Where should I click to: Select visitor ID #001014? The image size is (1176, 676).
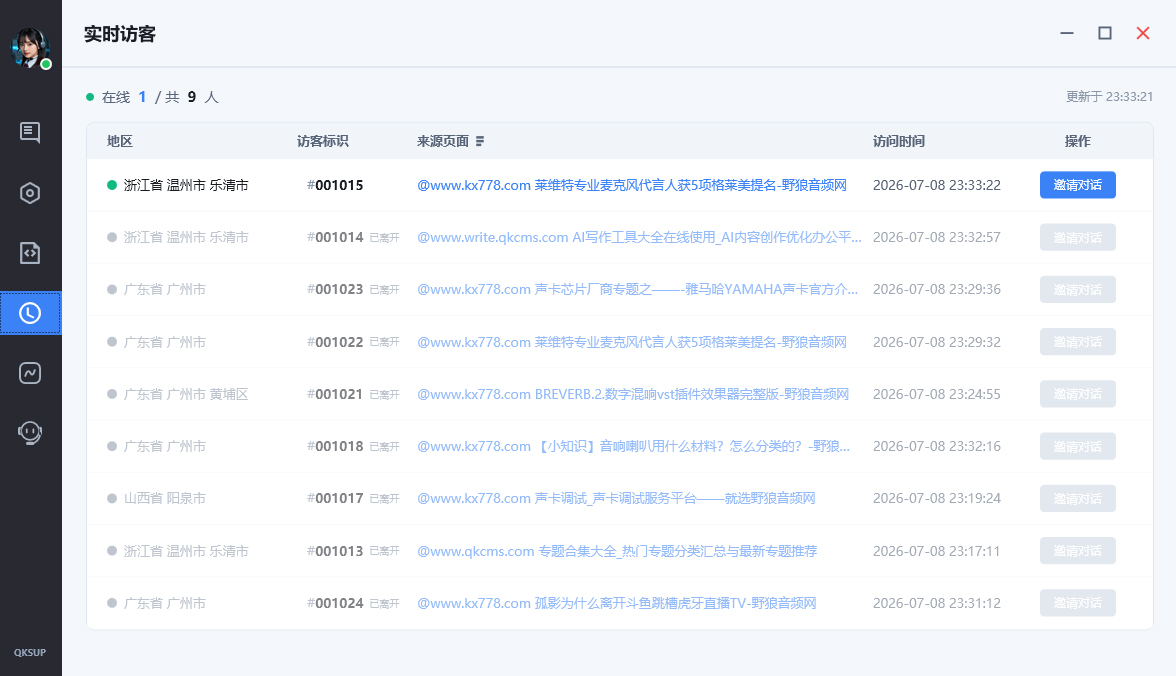(335, 237)
